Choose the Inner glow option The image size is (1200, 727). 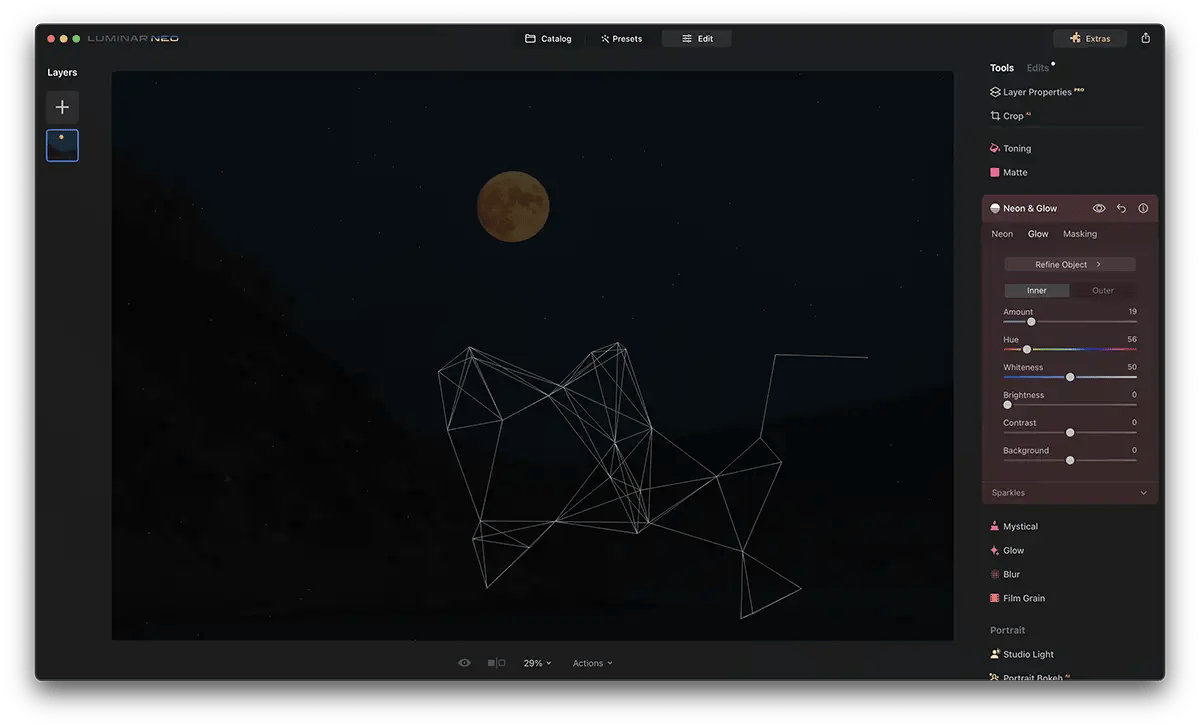coord(1037,291)
